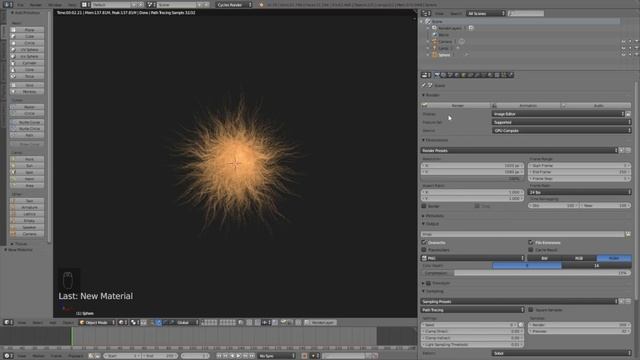This screenshot has width=640, height=360.
Task: Open the file format dropdown PNG
Action: [473, 258]
